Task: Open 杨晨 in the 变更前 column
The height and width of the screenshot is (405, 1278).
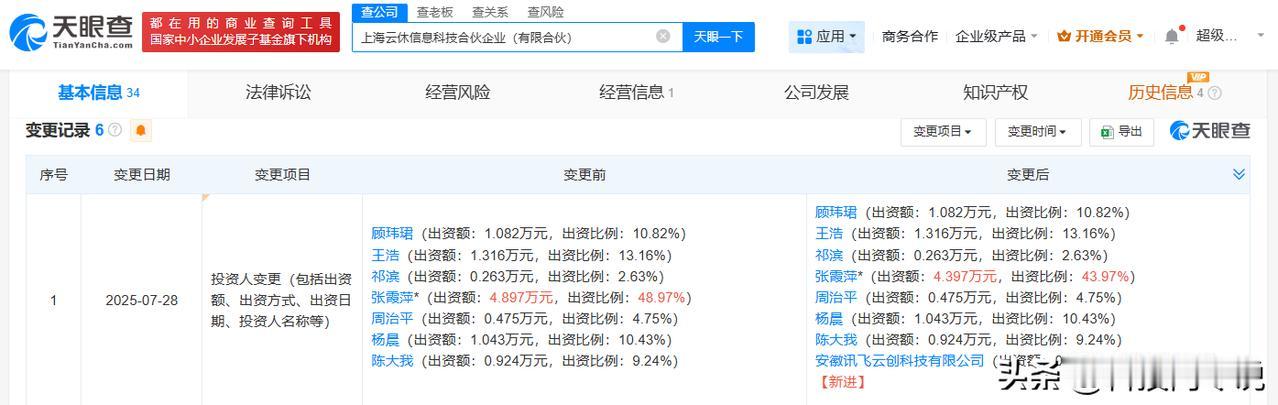Action: 385,340
